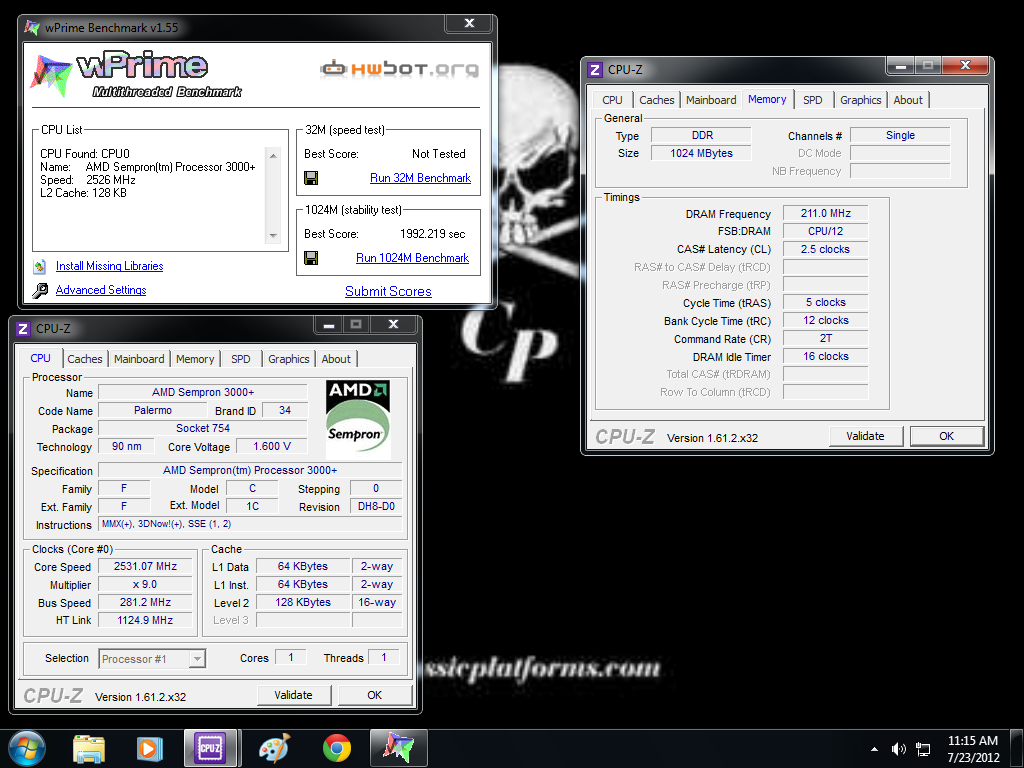1024x768 pixels.
Task: Click the CPU List scroll down arrow
Action: point(273,236)
